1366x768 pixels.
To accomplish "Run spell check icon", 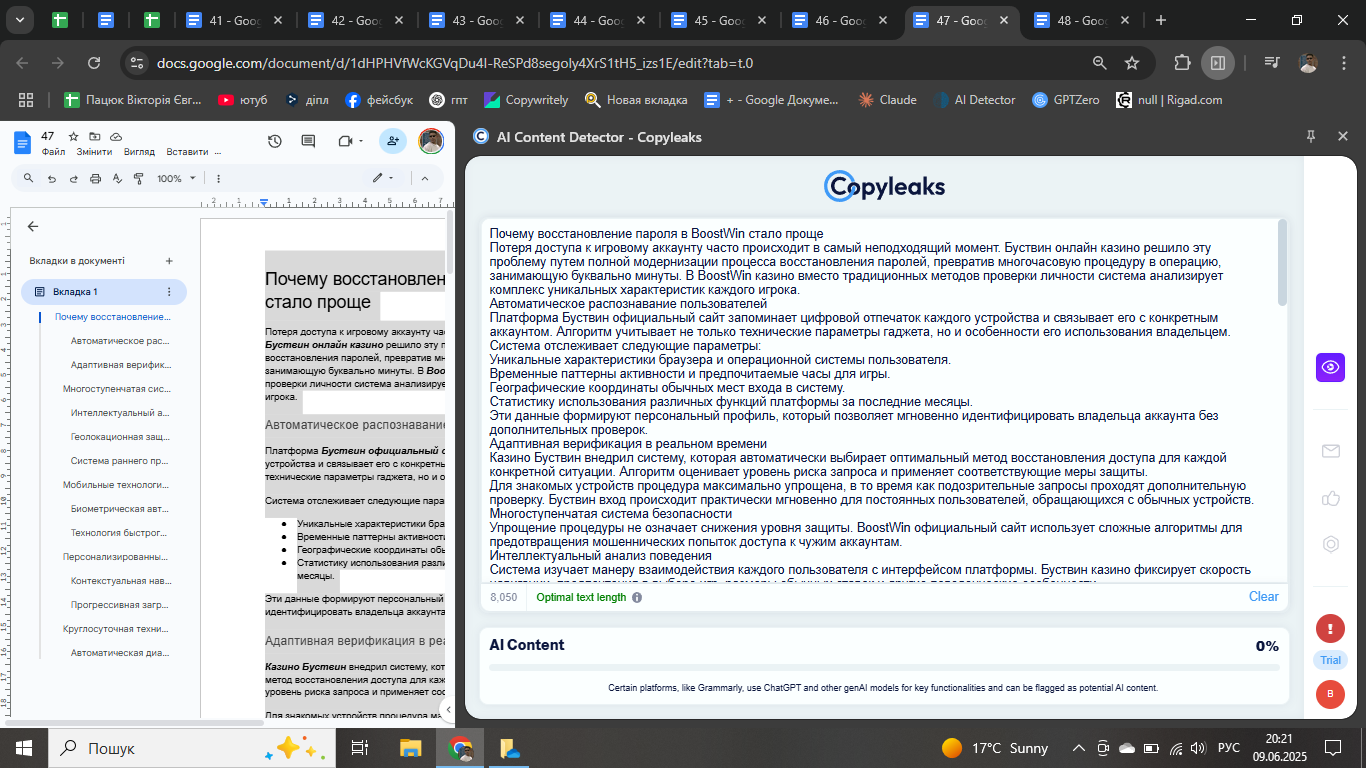I will coord(116,178).
